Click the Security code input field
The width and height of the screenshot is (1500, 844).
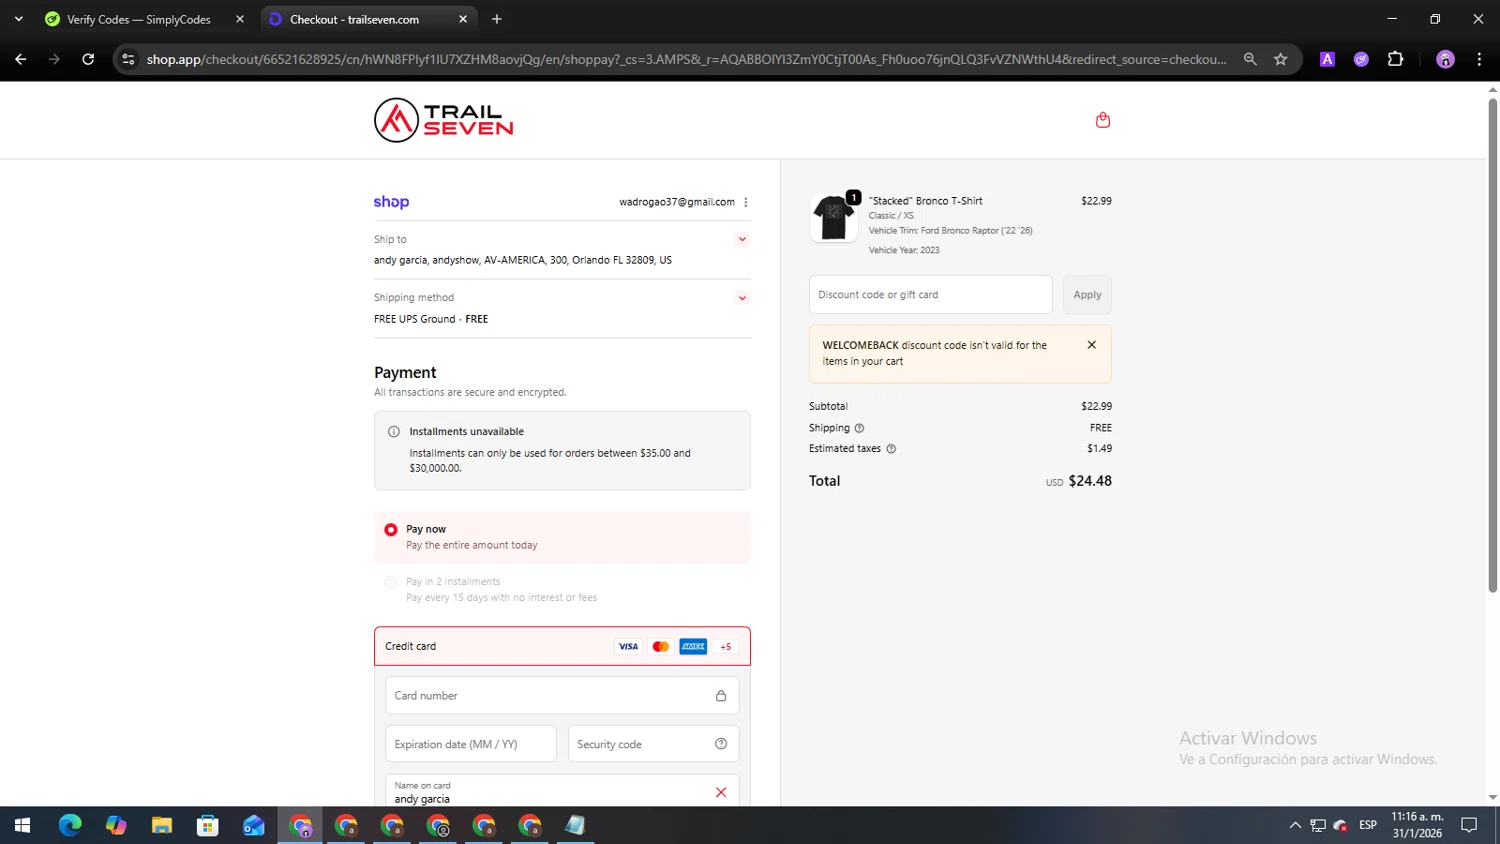click(x=654, y=744)
